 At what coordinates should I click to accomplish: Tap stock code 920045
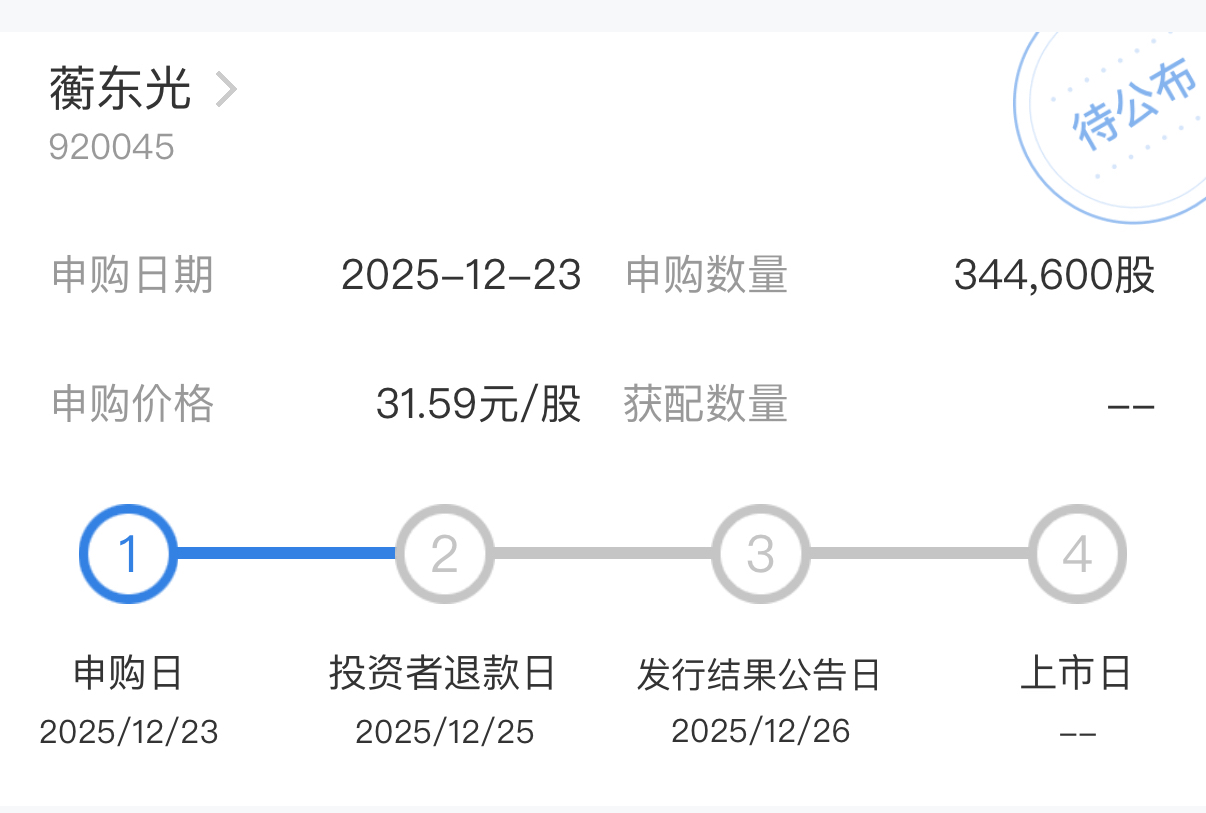point(112,147)
